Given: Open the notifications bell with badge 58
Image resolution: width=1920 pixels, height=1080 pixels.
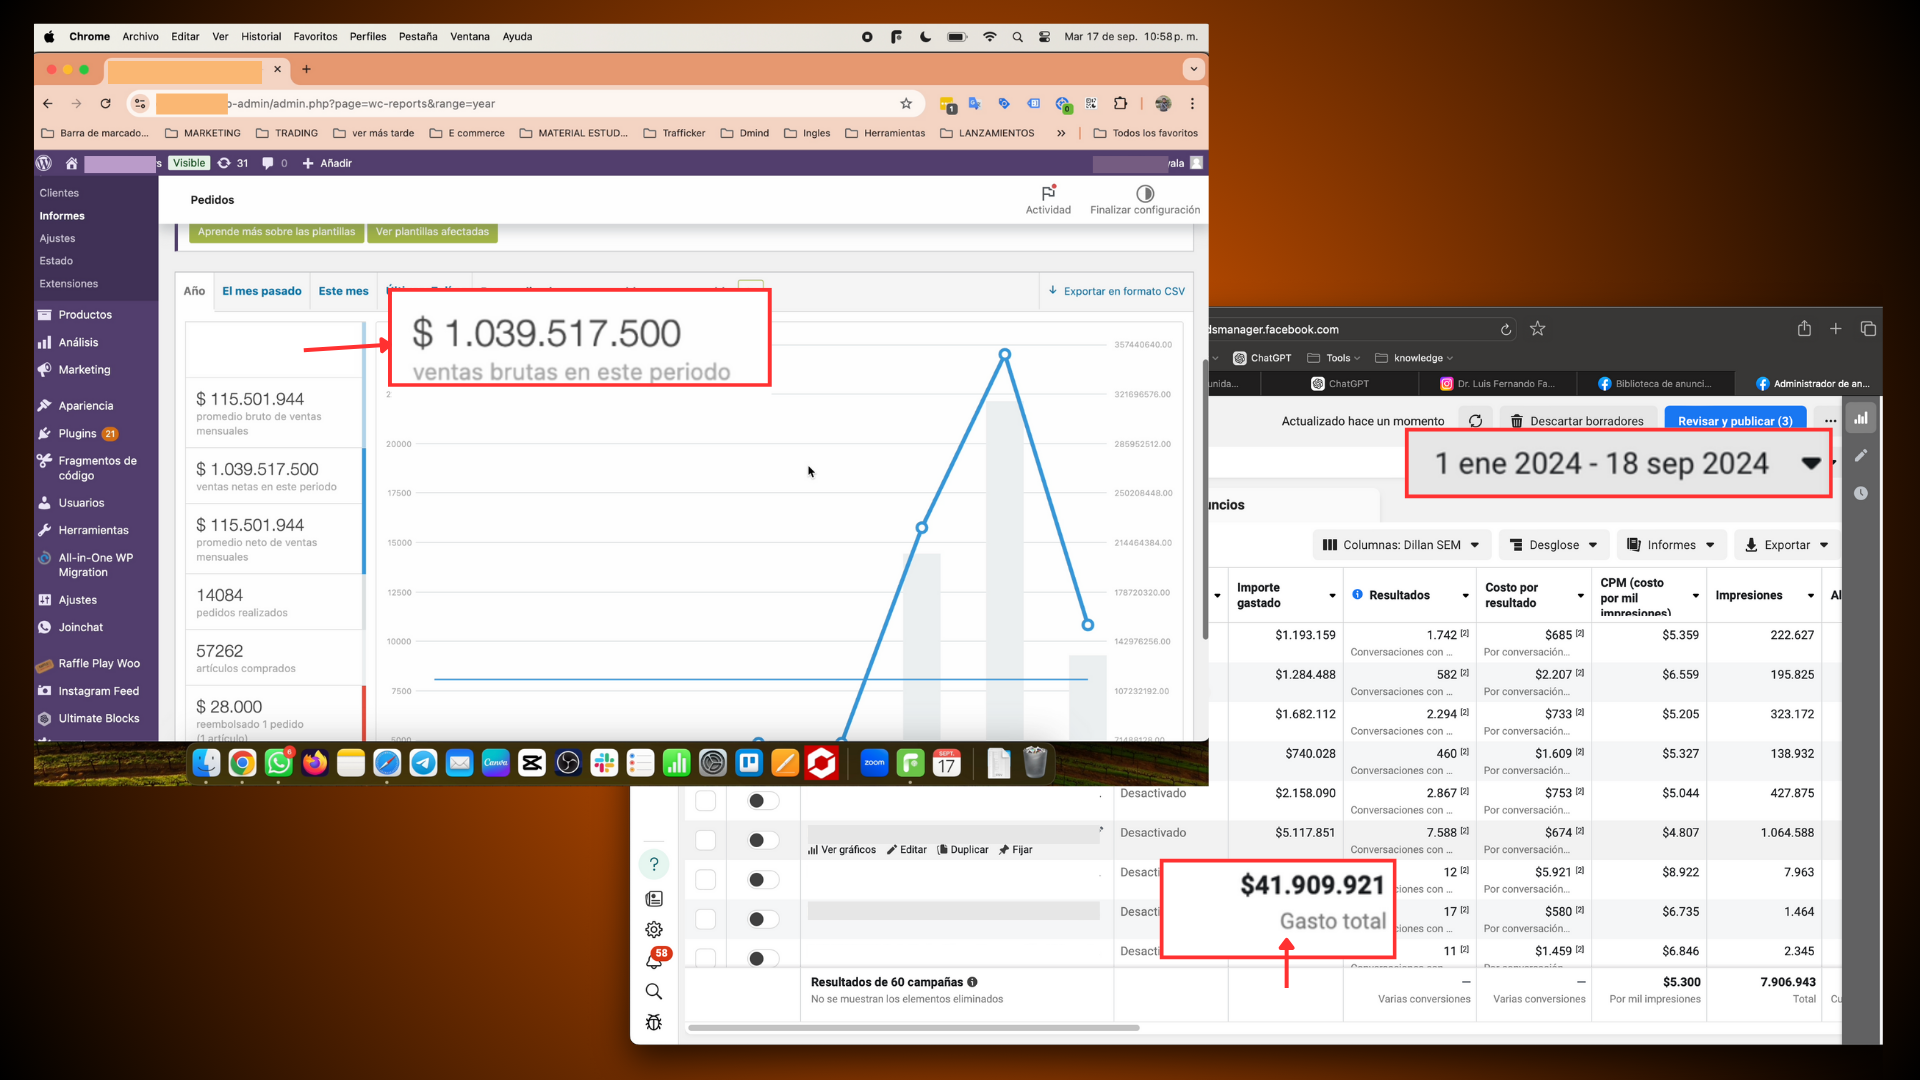Looking at the screenshot, I should [654, 960].
